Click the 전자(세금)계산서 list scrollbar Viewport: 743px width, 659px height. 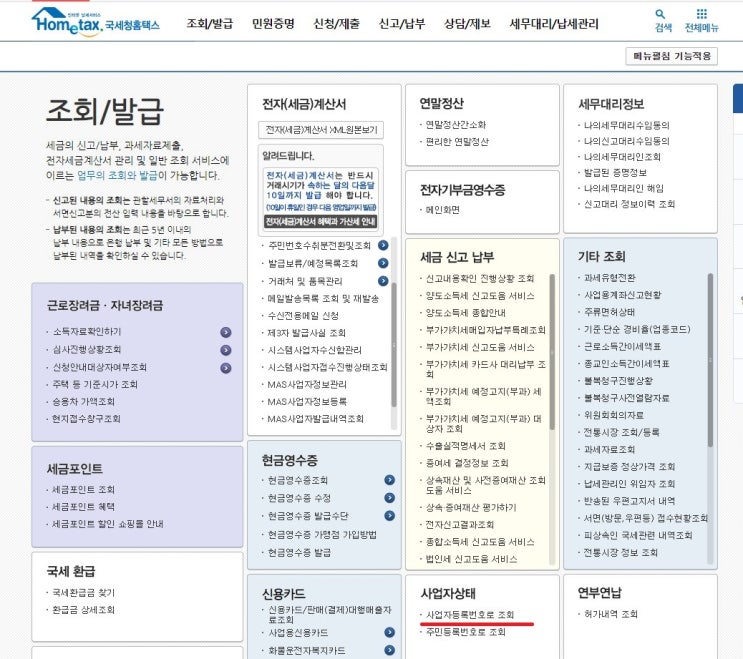coord(394,344)
